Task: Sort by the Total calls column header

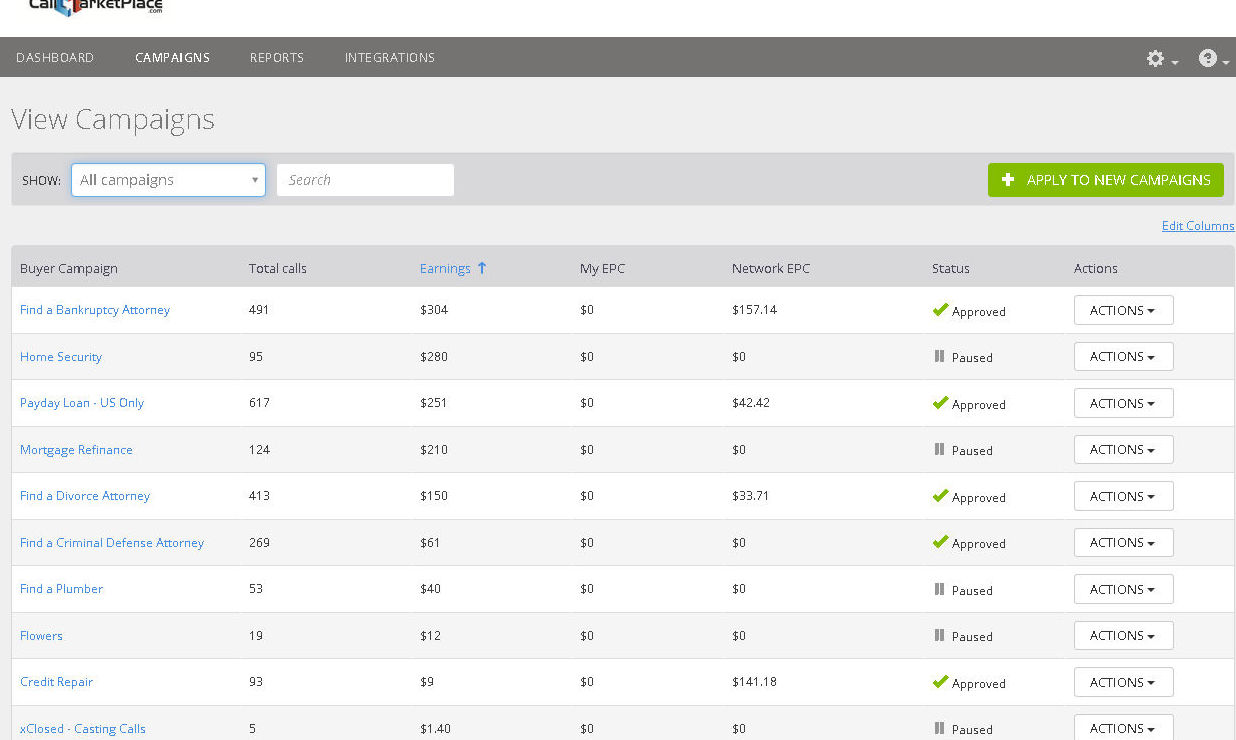Action: tap(278, 268)
